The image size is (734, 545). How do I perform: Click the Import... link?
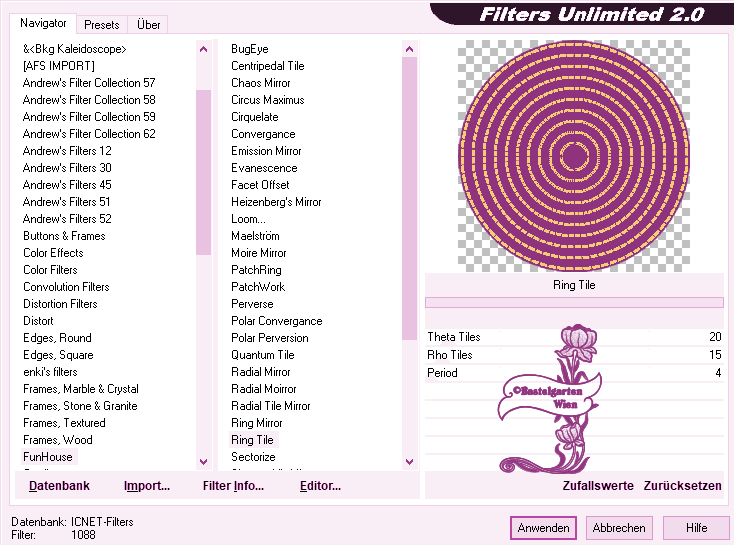pyautogui.click(x=147, y=486)
